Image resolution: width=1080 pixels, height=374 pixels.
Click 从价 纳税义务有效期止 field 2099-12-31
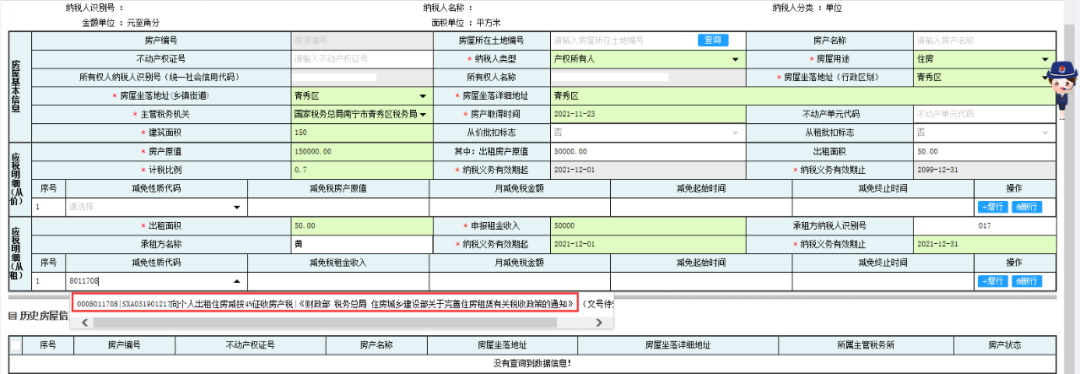tap(984, 169)
